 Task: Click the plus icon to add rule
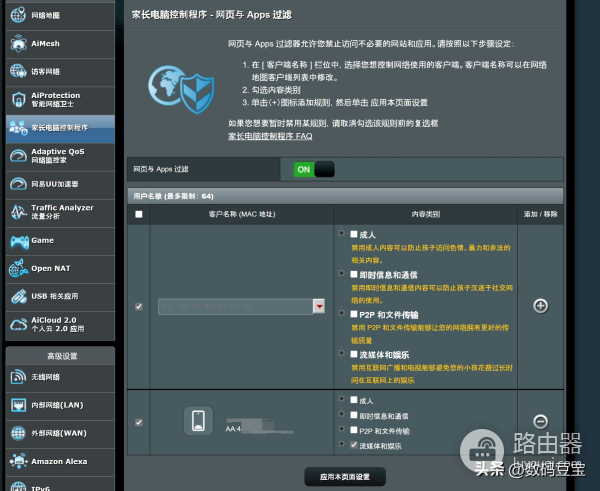(x=540, y=305)
